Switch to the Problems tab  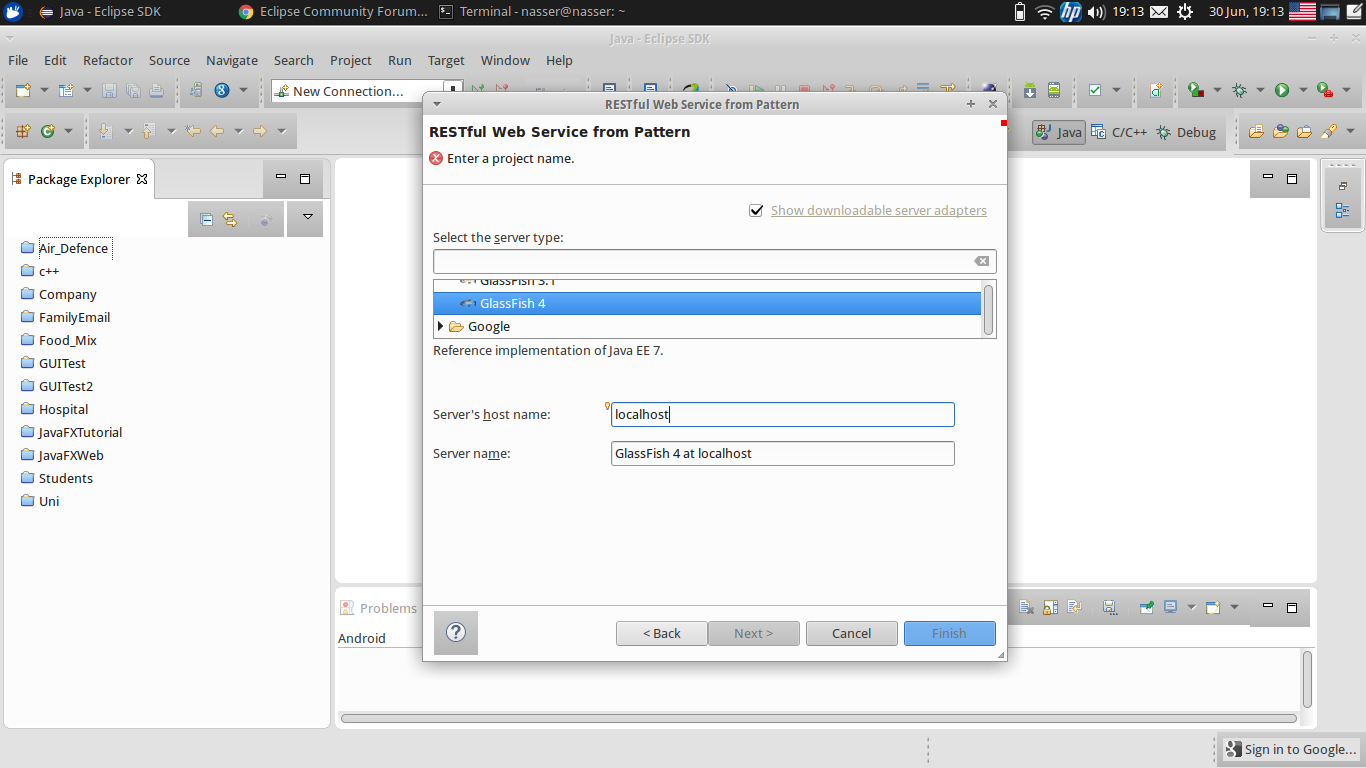click(x=379, y=608)
